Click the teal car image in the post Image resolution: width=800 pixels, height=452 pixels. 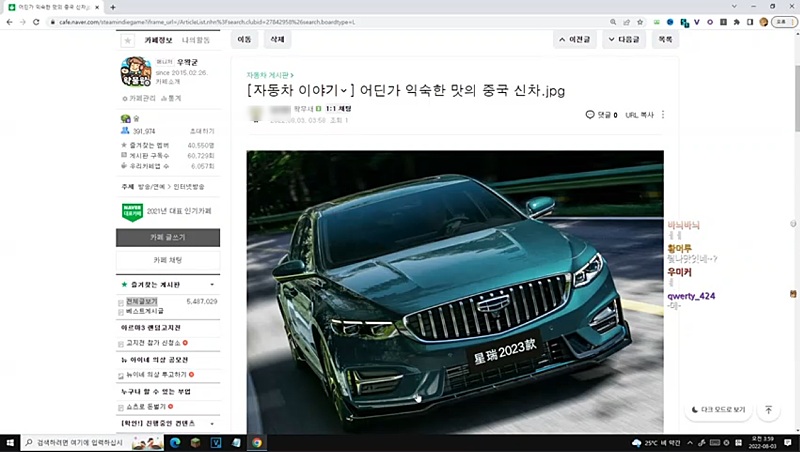click(455, 292)
